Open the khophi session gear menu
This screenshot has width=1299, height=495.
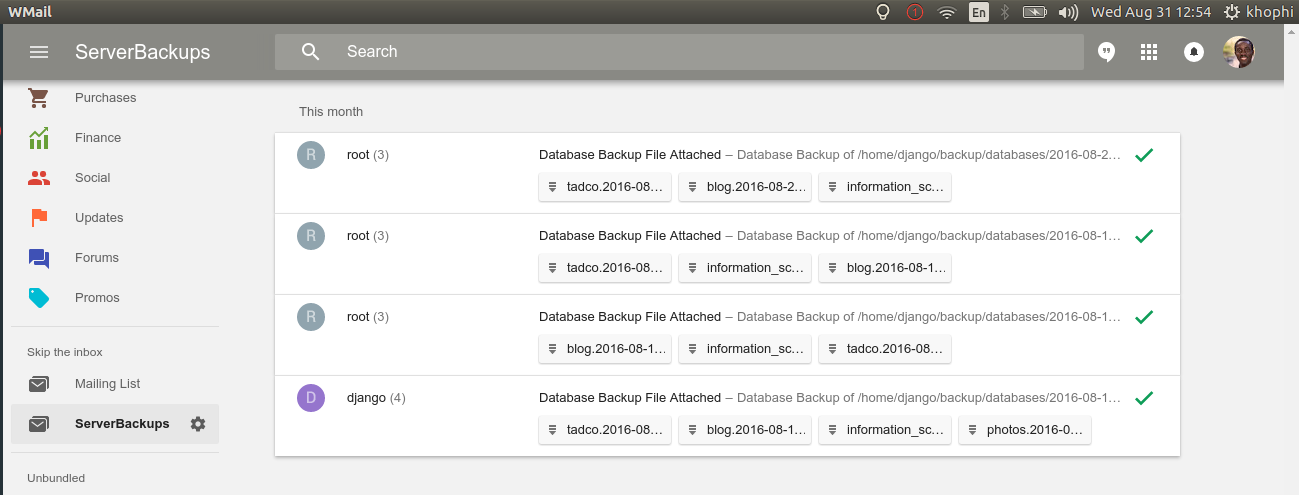[x=1258, y=12]
